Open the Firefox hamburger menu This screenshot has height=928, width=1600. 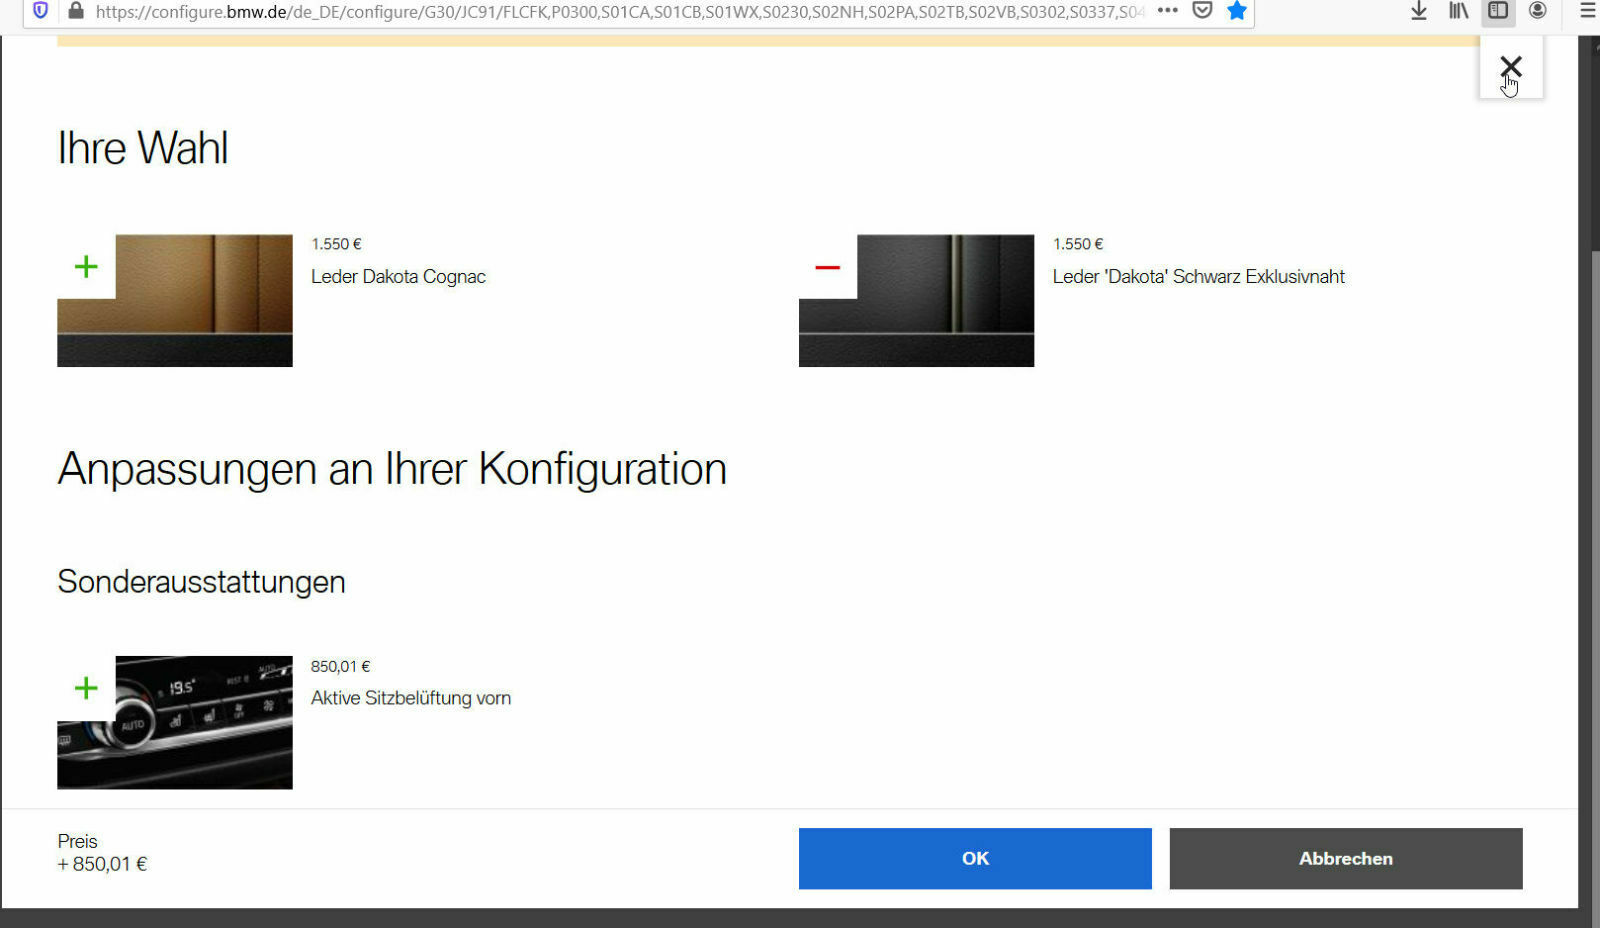pyautogui.click(x=1587, y=11)
